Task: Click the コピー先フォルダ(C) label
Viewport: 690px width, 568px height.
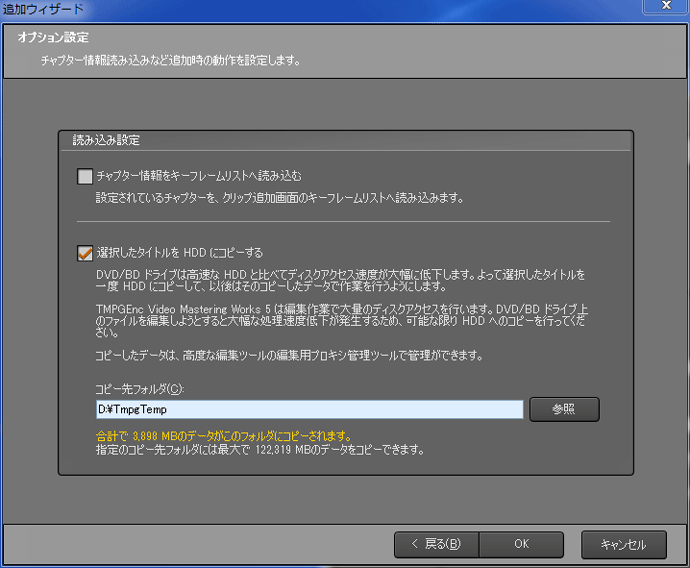Action: coord(141,388)
